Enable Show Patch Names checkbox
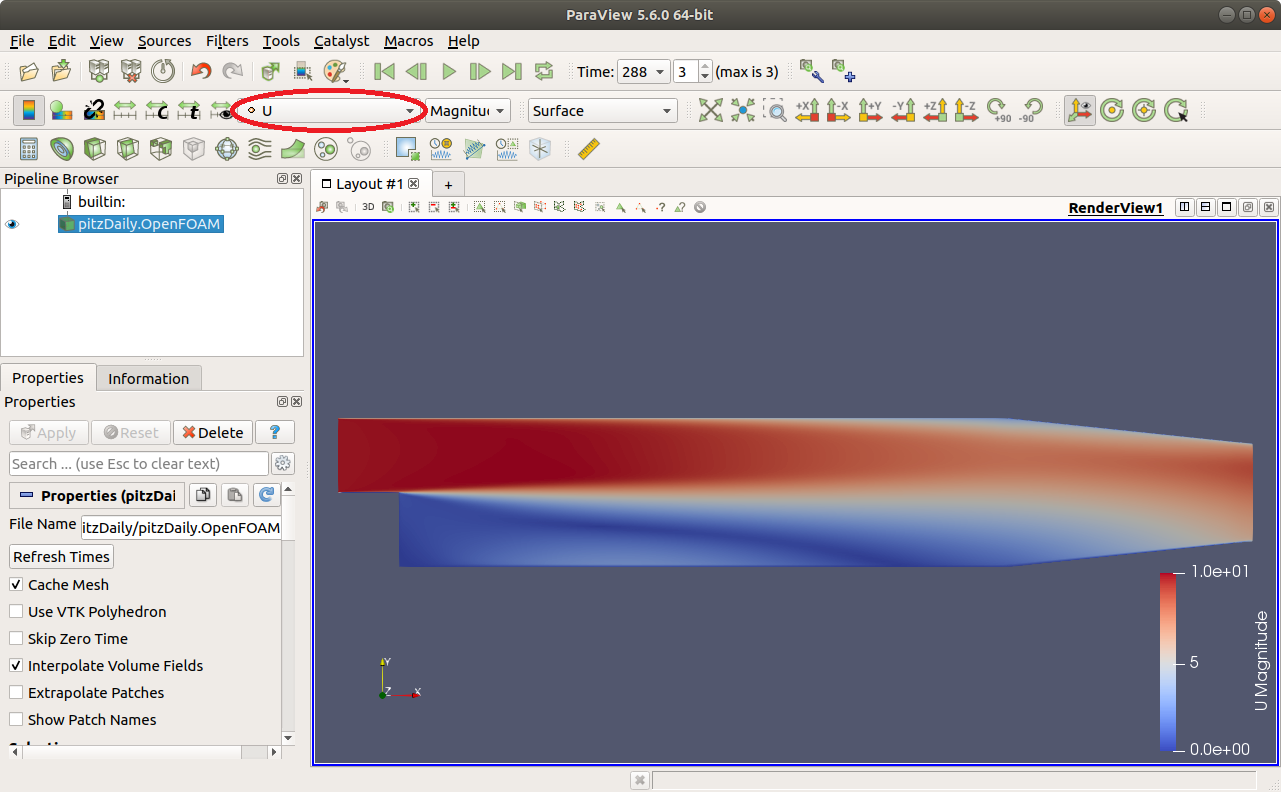Screen dimensions: 1281x792 coord(16,719)
